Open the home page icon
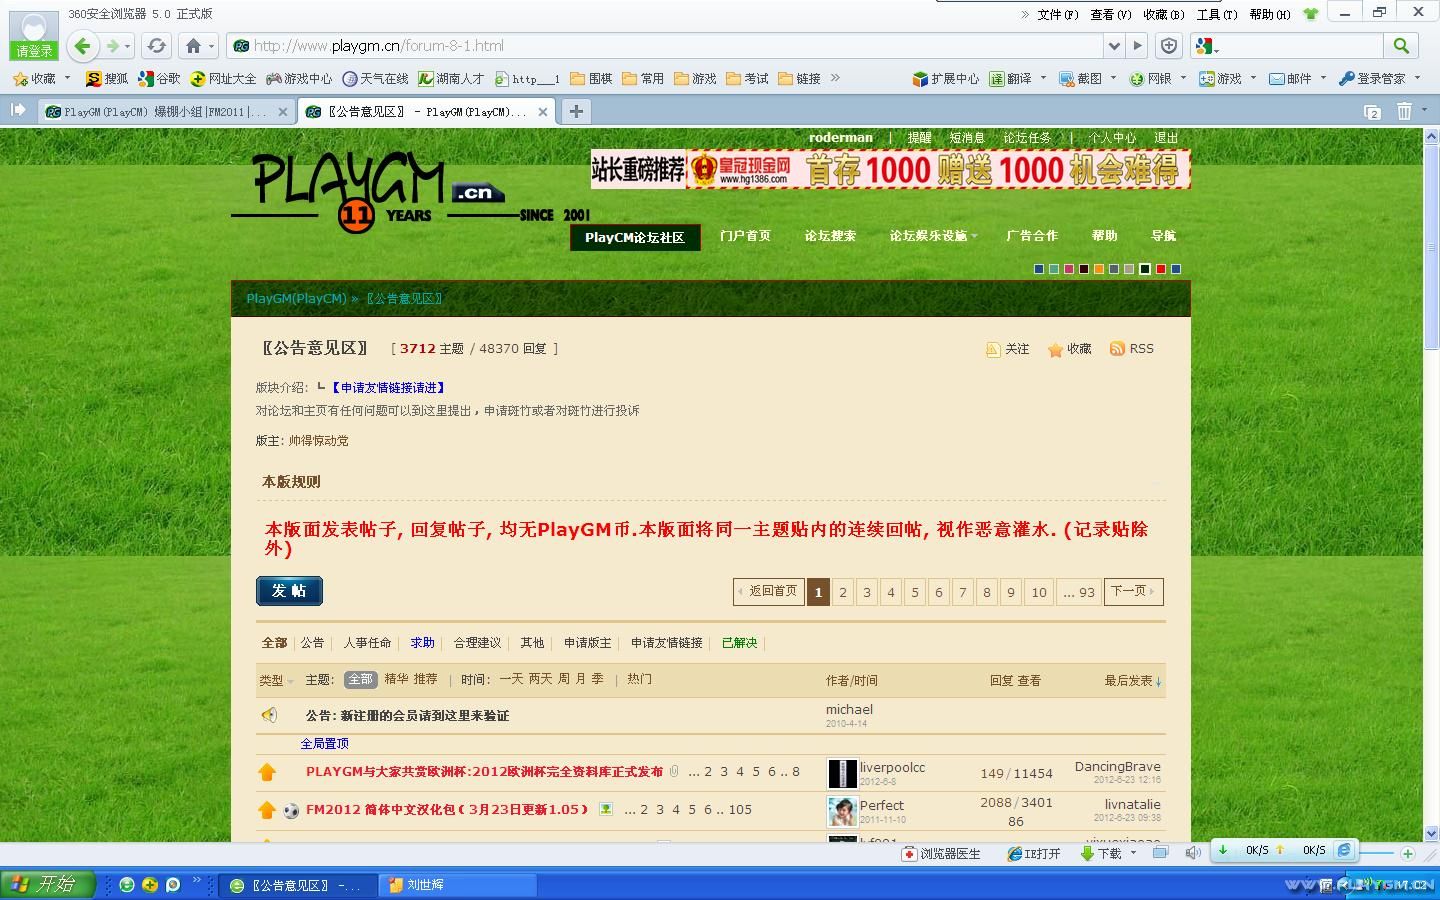The image size is (1440, 900). pos(194,46)
